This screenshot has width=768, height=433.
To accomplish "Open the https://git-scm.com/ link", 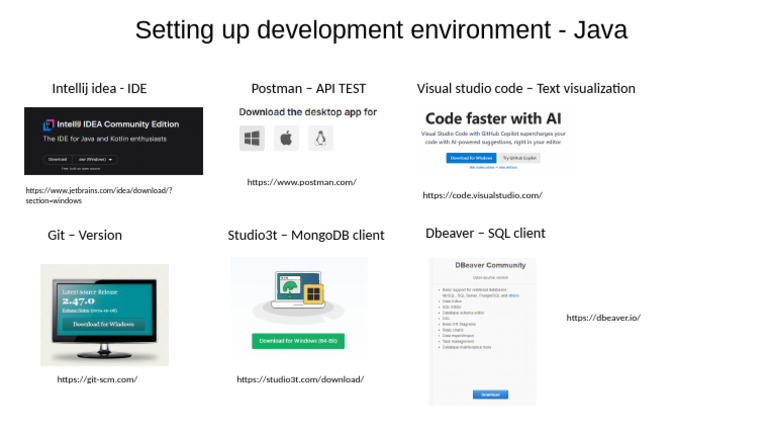I will (x=97, y=379).
